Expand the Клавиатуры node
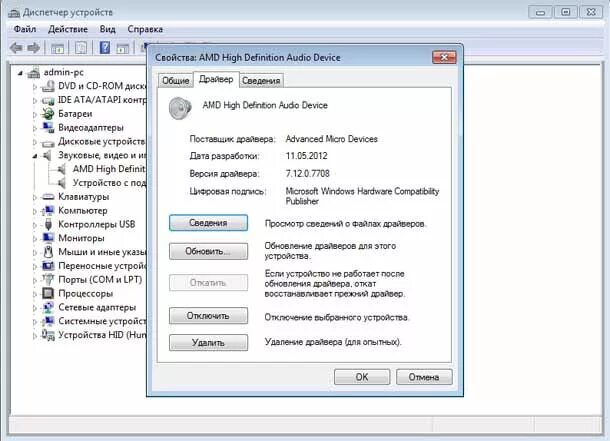This screenshot has width=610, height=441. (x=35, y=198)
